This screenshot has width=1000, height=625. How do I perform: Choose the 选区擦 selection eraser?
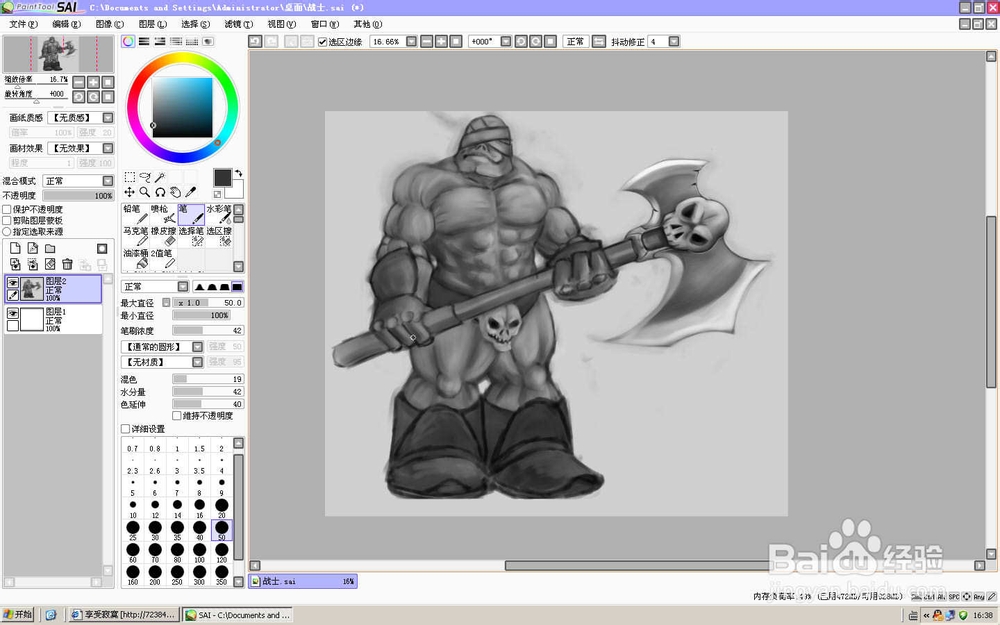click(x=219, y=236)
